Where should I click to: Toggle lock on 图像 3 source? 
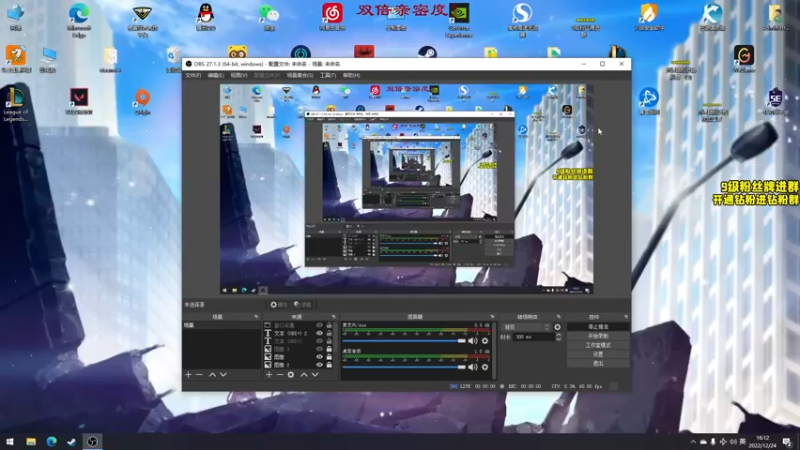(329, 349)
